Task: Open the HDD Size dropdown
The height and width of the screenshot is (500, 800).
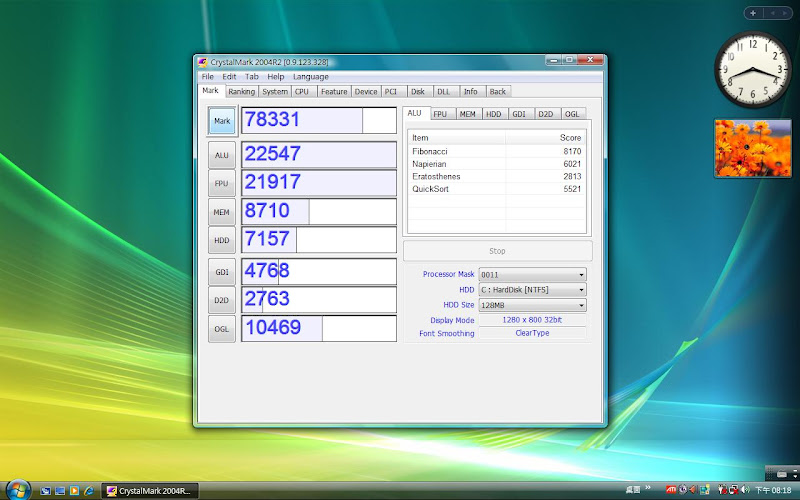Action: pyautogui.click(x=532, y=305)
